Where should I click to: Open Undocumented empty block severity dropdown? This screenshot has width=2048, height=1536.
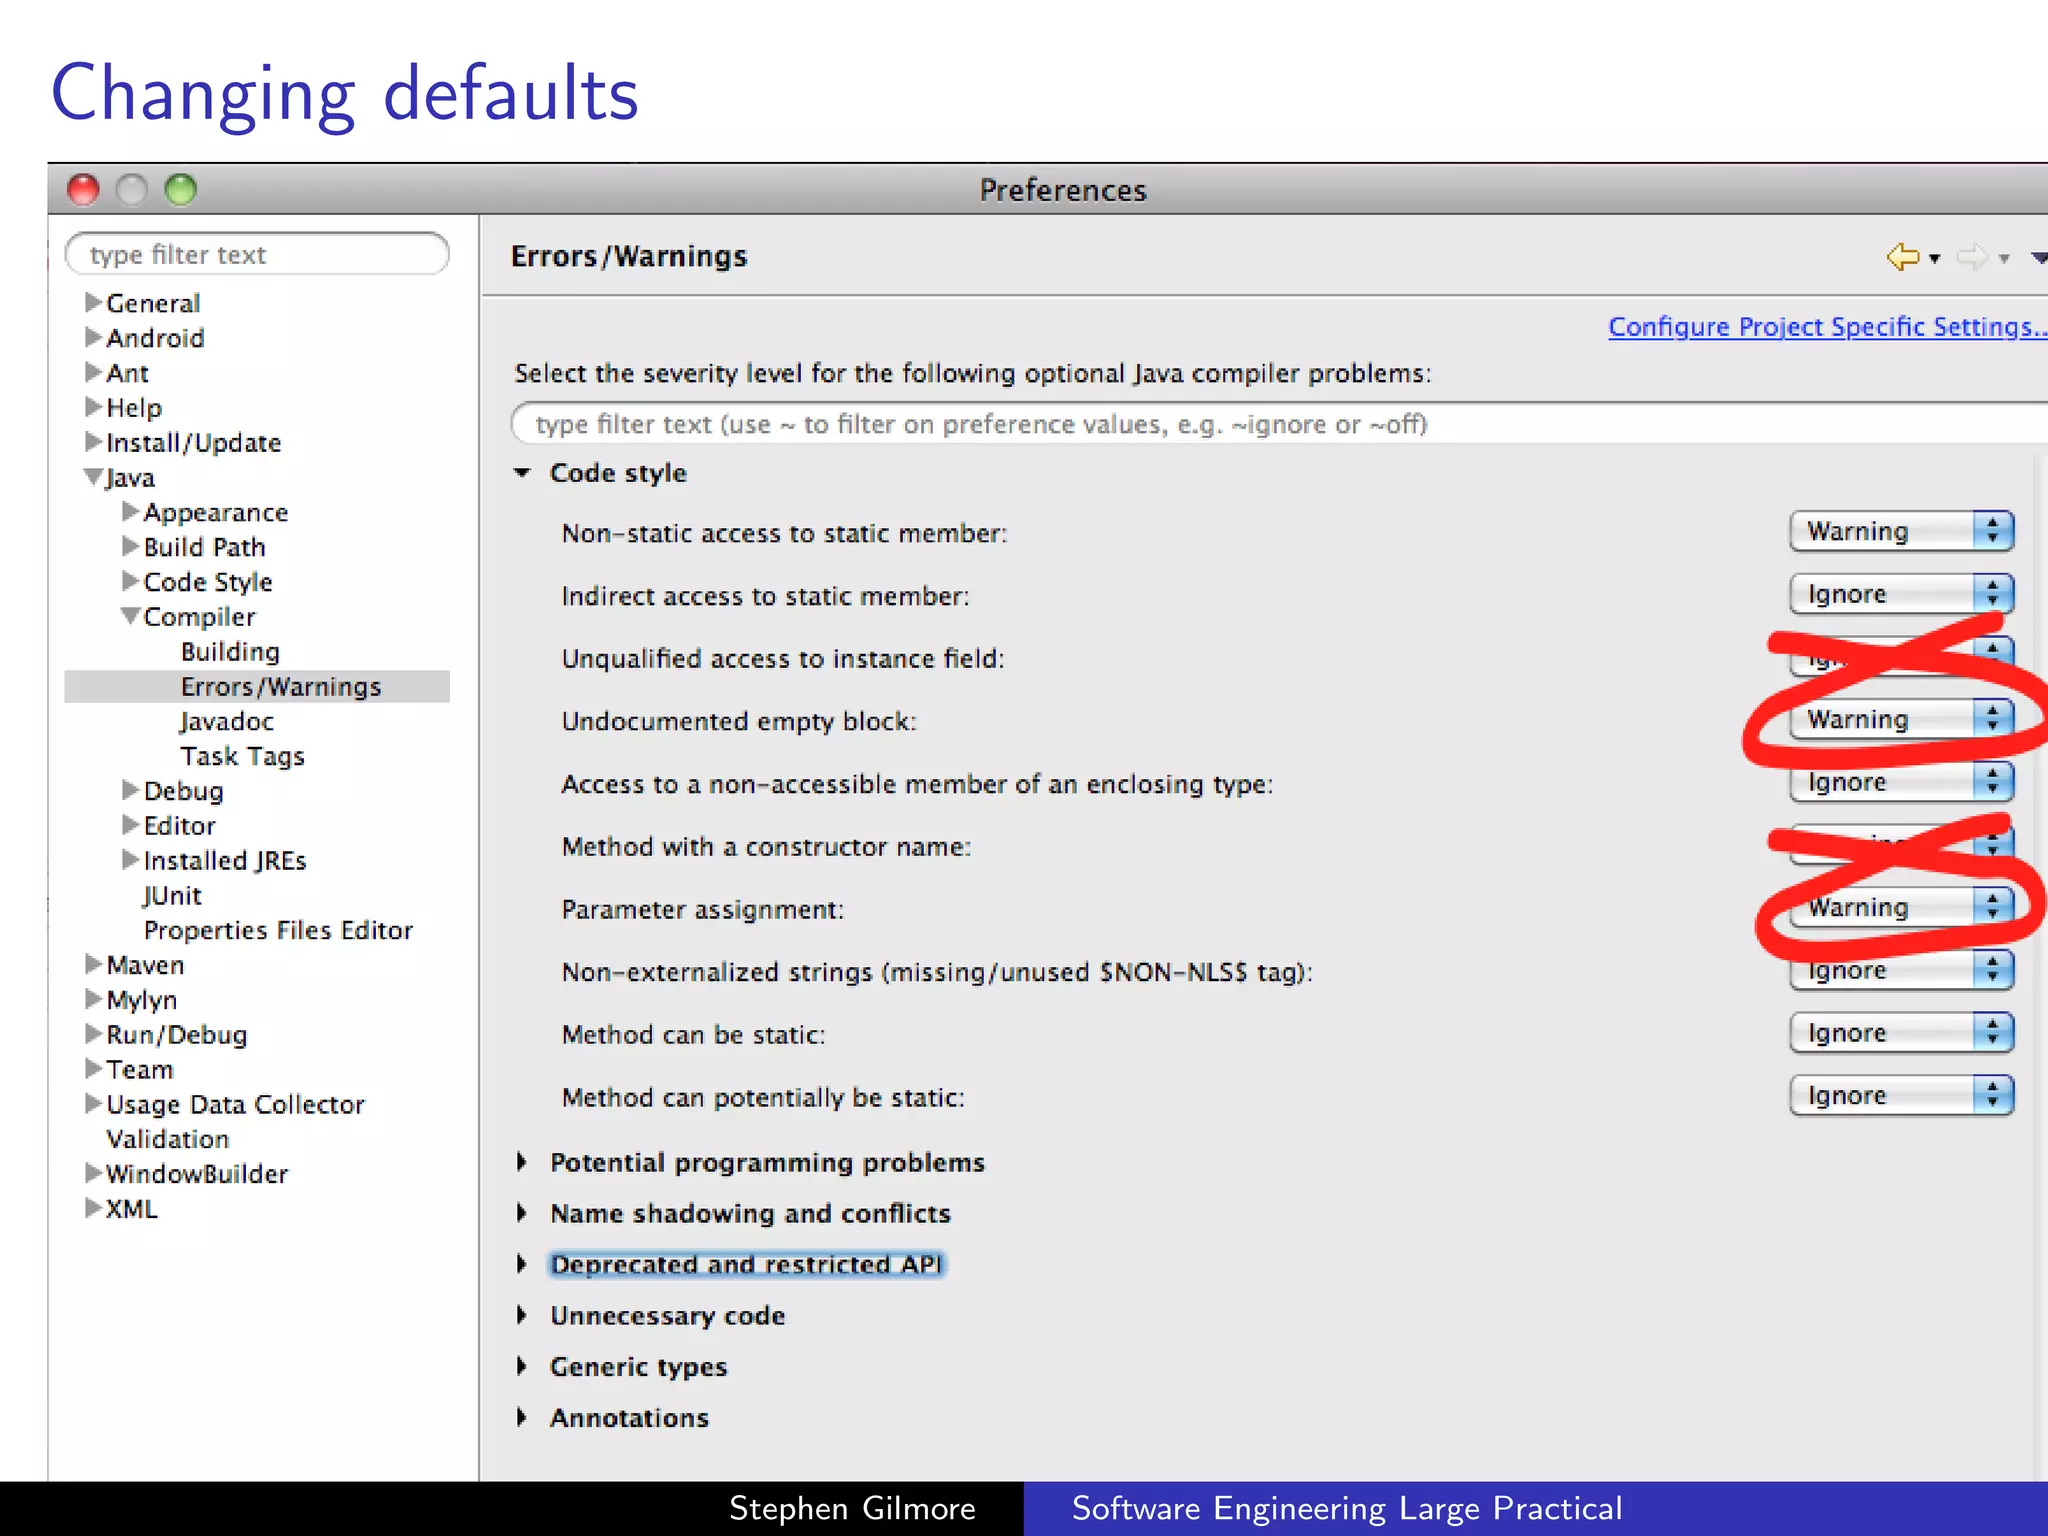click(1901, 719)
